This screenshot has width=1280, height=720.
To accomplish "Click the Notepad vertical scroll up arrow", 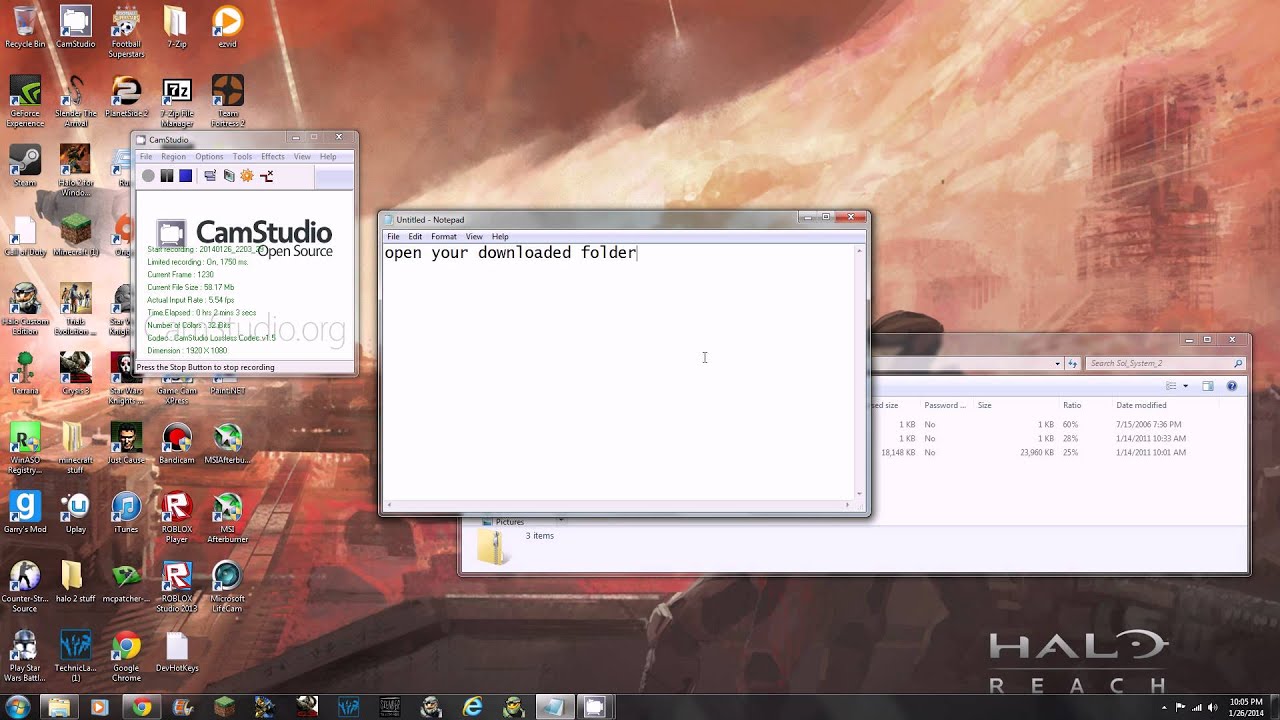I will 859,250.
